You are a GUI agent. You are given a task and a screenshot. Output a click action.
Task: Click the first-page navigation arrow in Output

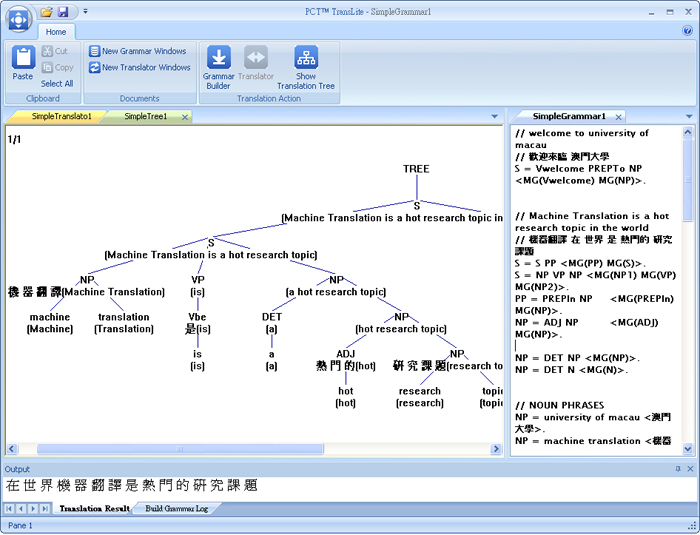click(x=8, y=508)
